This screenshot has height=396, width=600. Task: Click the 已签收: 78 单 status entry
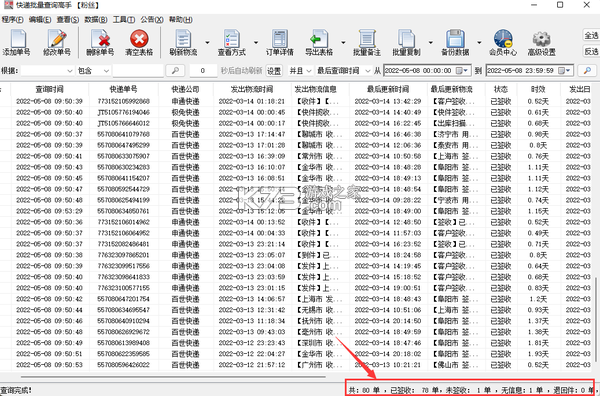coord(414,390)
